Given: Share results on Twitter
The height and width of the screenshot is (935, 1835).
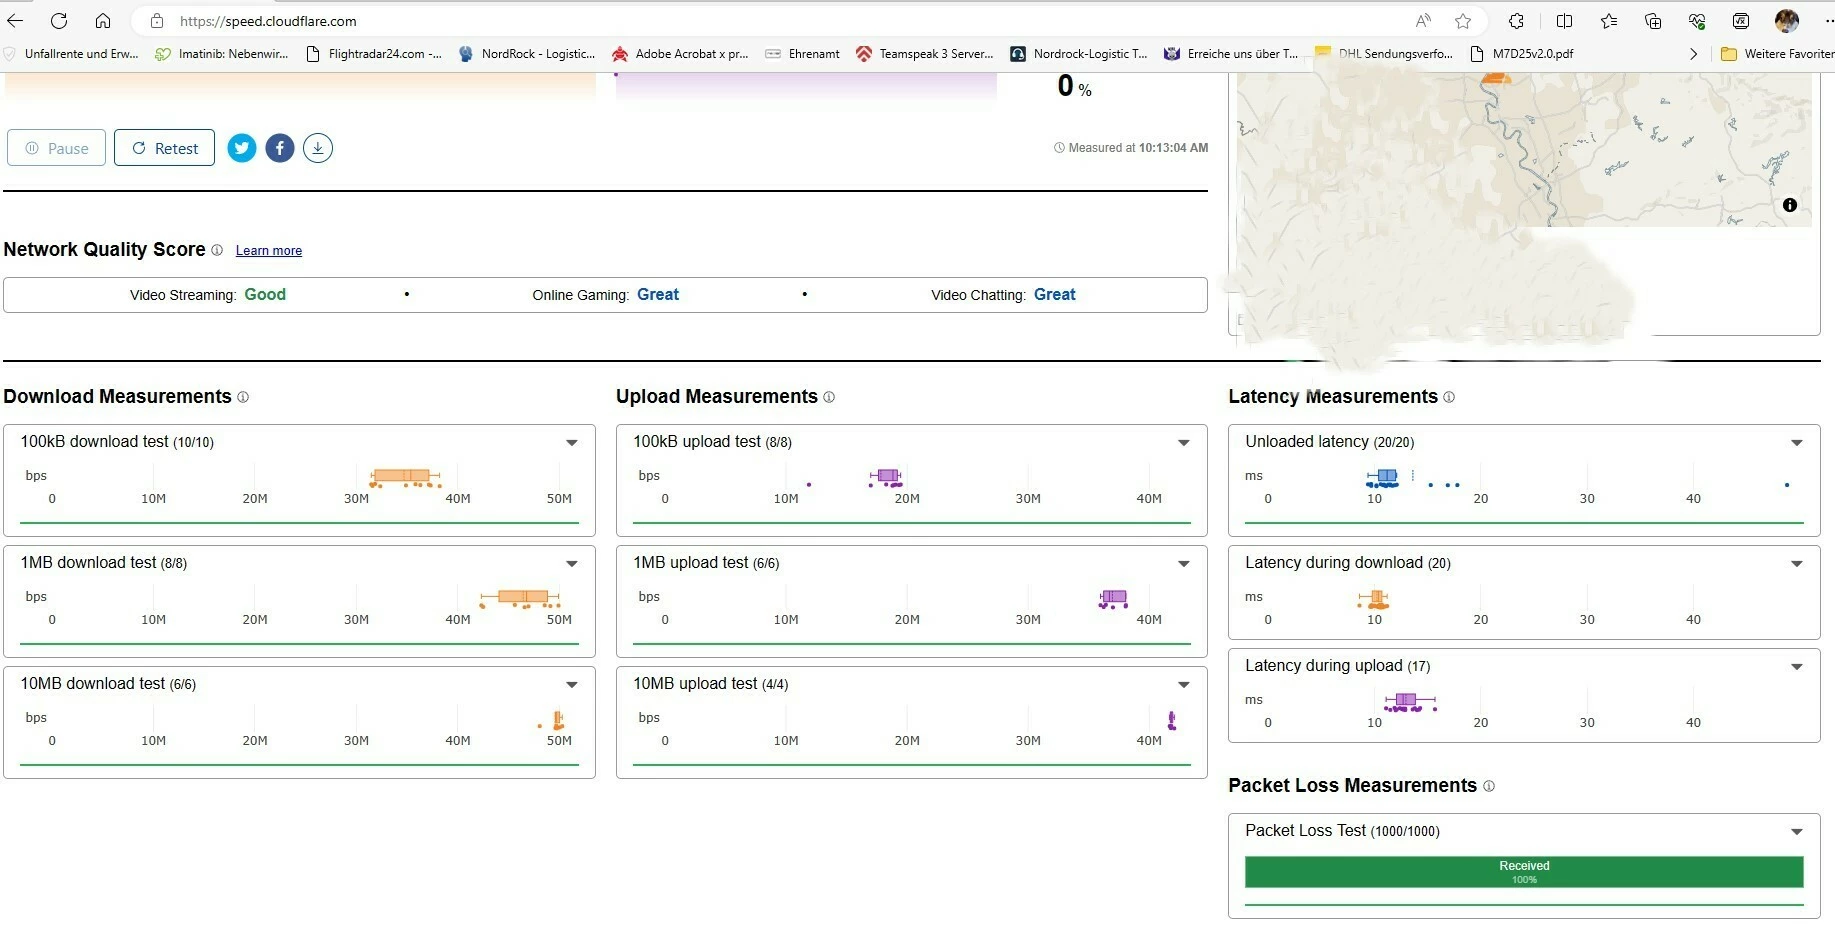Looking at the screenshot, I should click(241, 148).
